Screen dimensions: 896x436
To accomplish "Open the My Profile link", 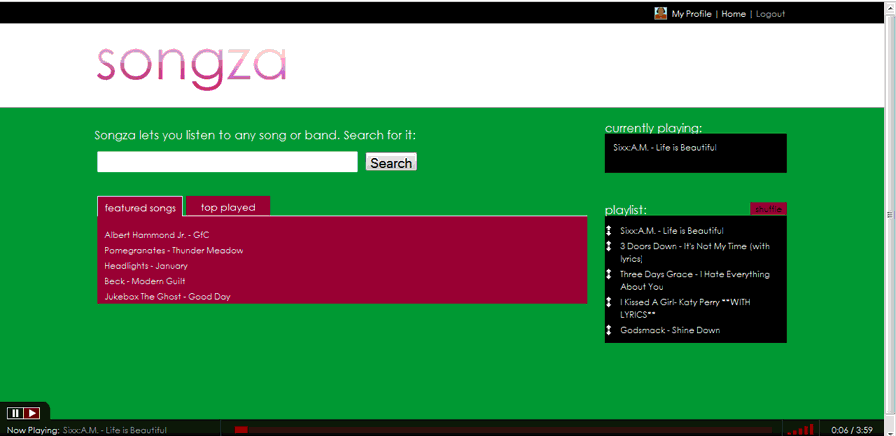I will [691, 14].
